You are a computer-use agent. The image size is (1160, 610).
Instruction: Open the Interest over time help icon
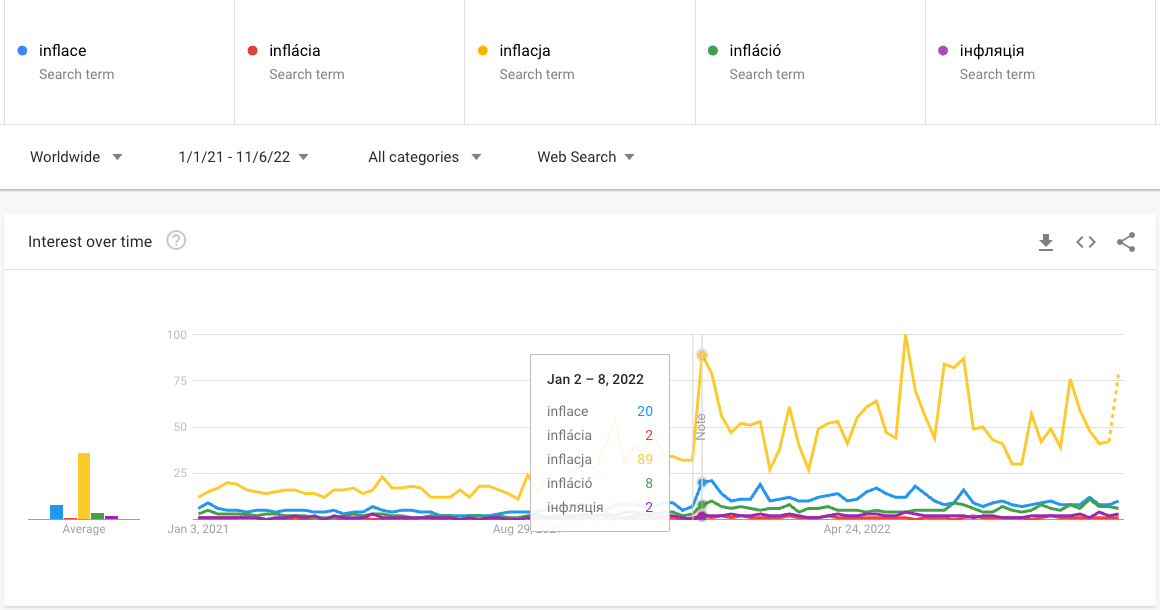[x=176, y=241]
